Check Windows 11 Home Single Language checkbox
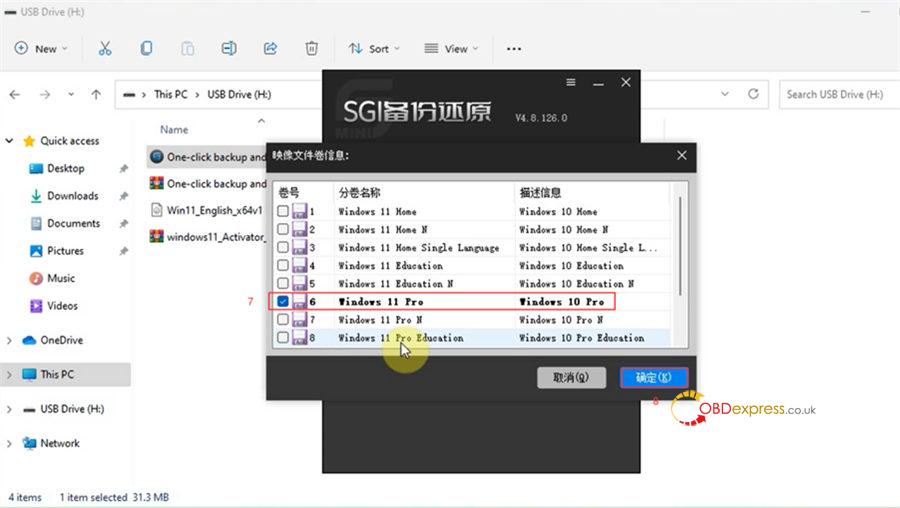The width and height of the screenshot is (900, 508). click(x=282, y=247)
